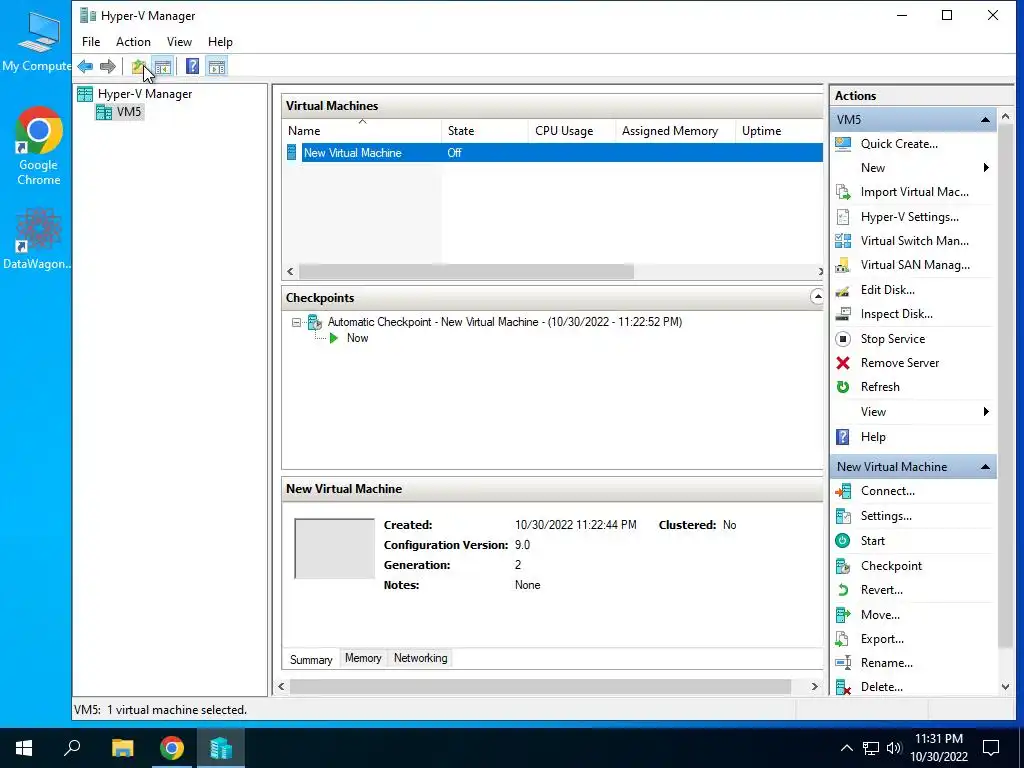
Task: Click the Connect icon
Action: point(843,491)
